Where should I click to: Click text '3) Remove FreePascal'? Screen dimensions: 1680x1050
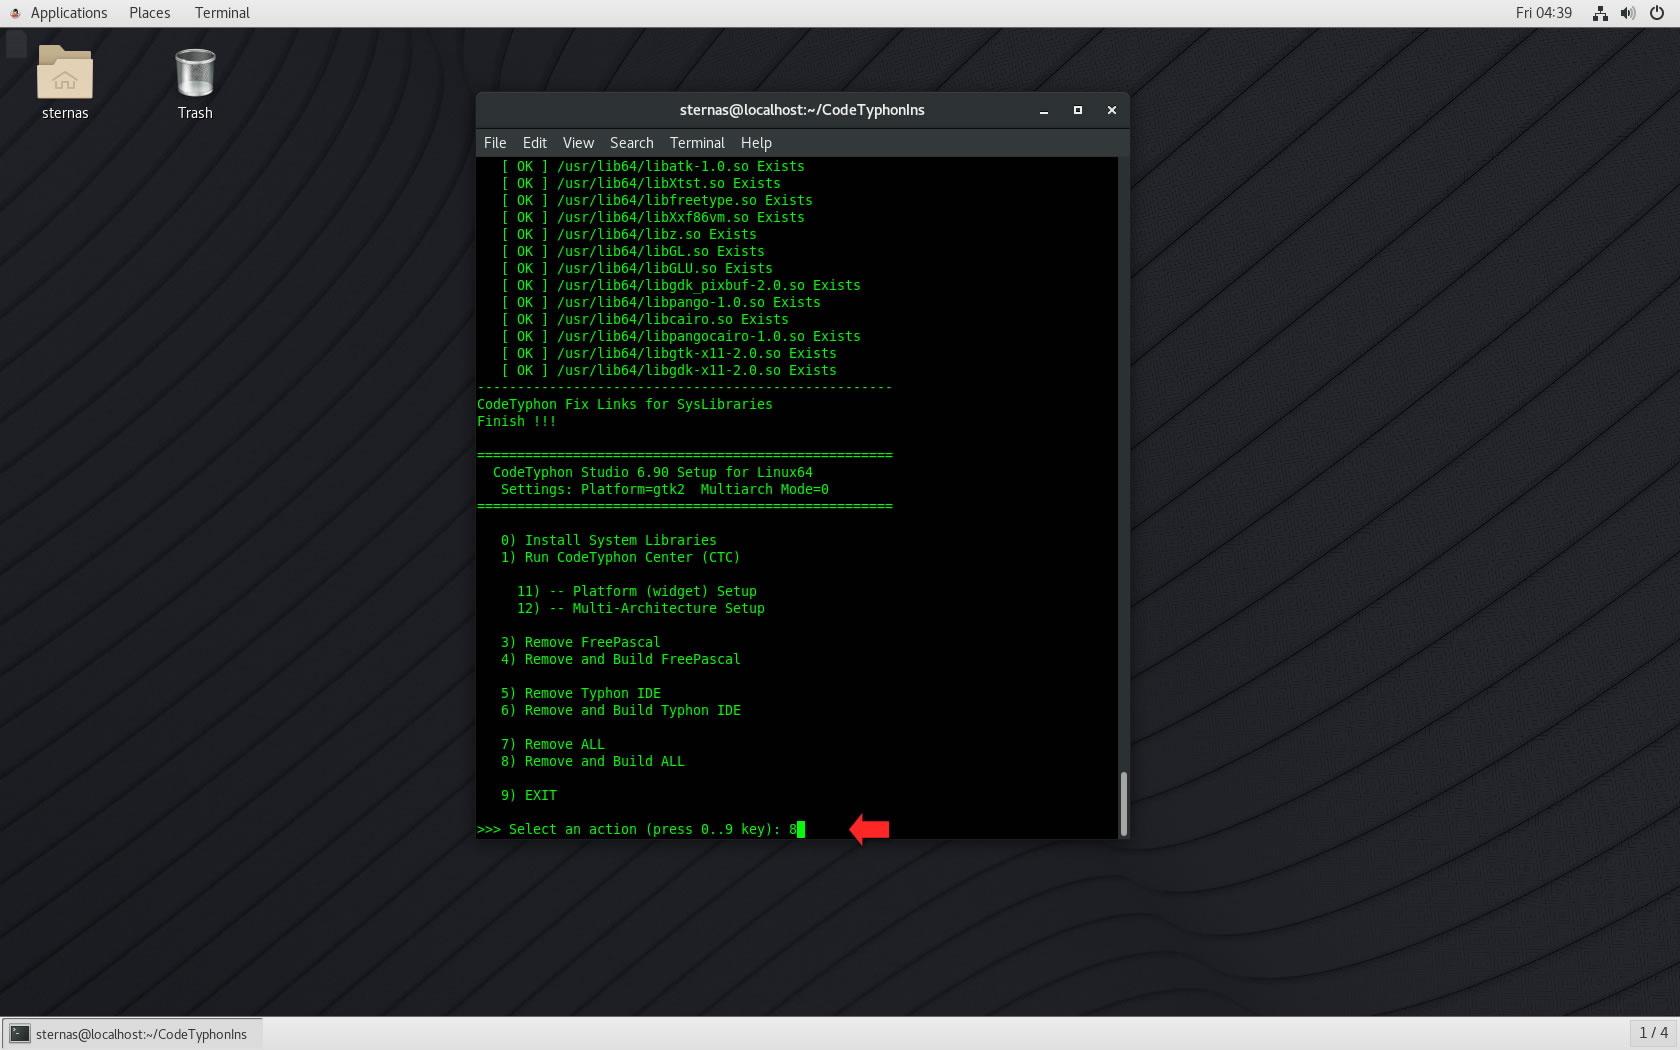coord(581,642)
